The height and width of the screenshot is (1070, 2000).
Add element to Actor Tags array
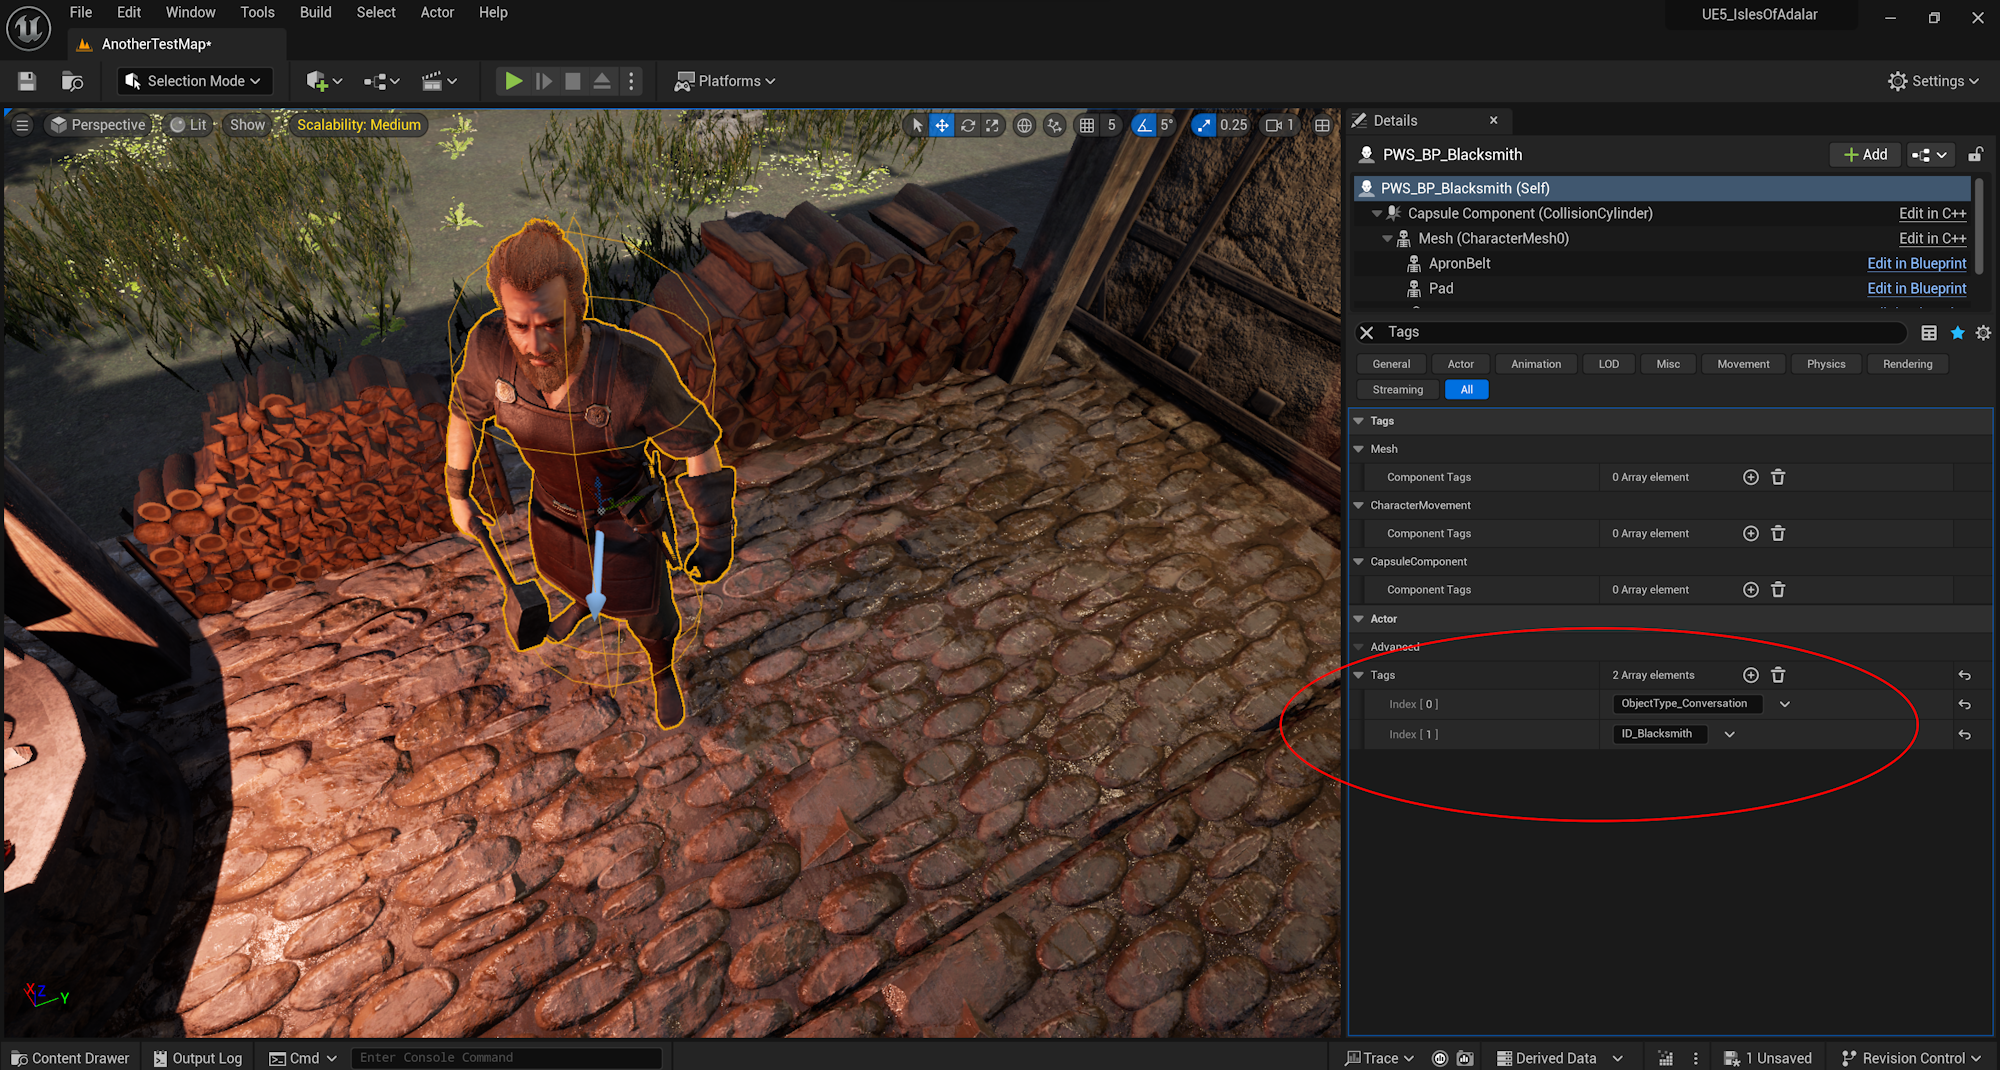coord(1750,675)
